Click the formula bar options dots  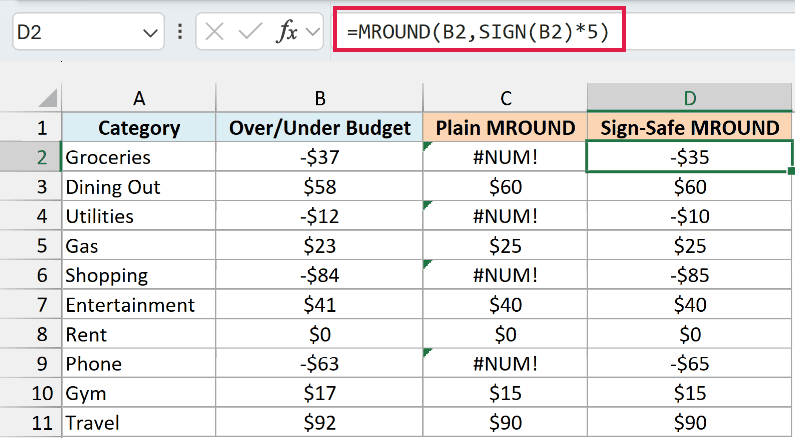tap(180, 32)
